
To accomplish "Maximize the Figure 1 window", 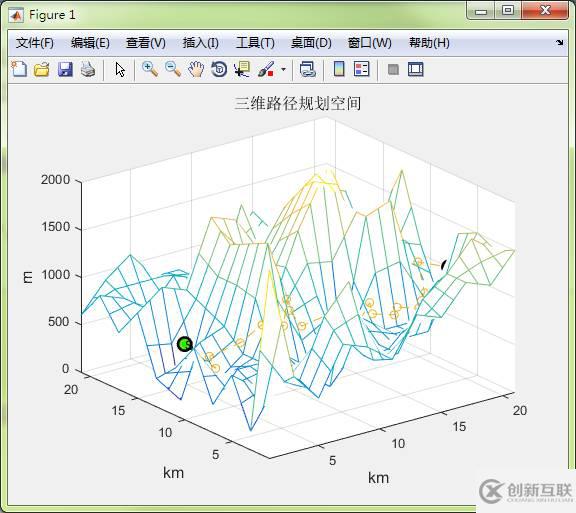I will pyautogui.click(x=508, y=10).
